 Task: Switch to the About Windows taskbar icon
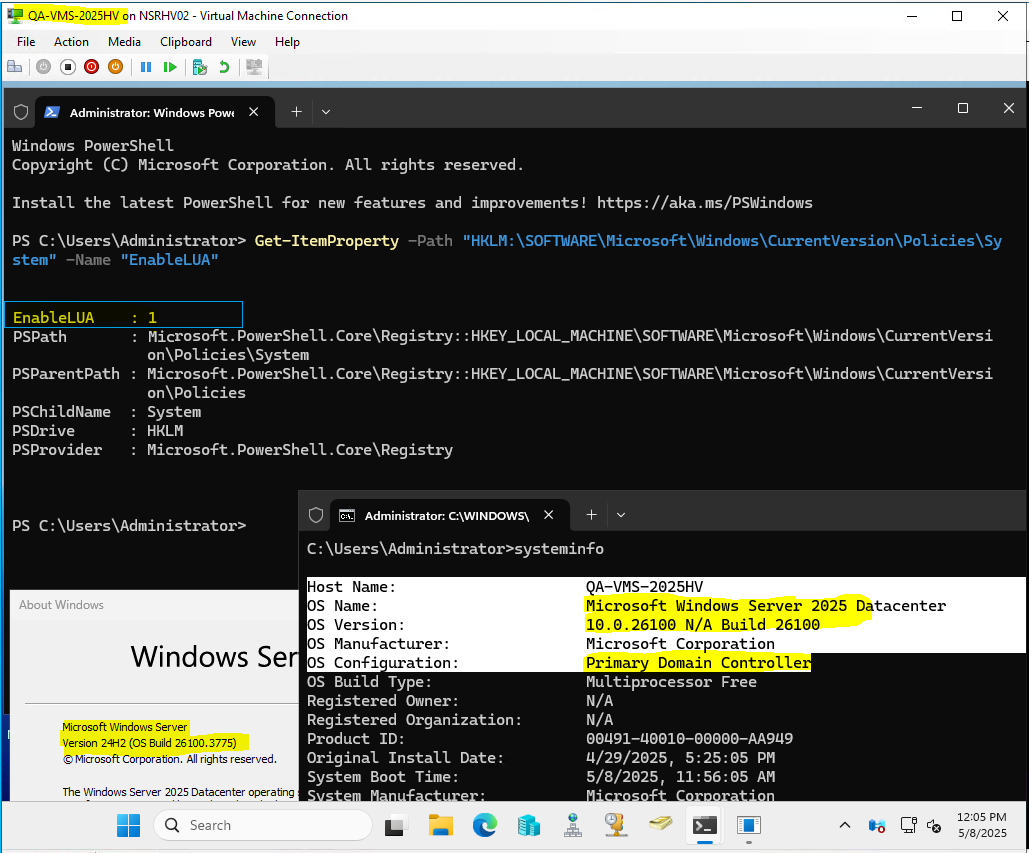click(748, 825)
